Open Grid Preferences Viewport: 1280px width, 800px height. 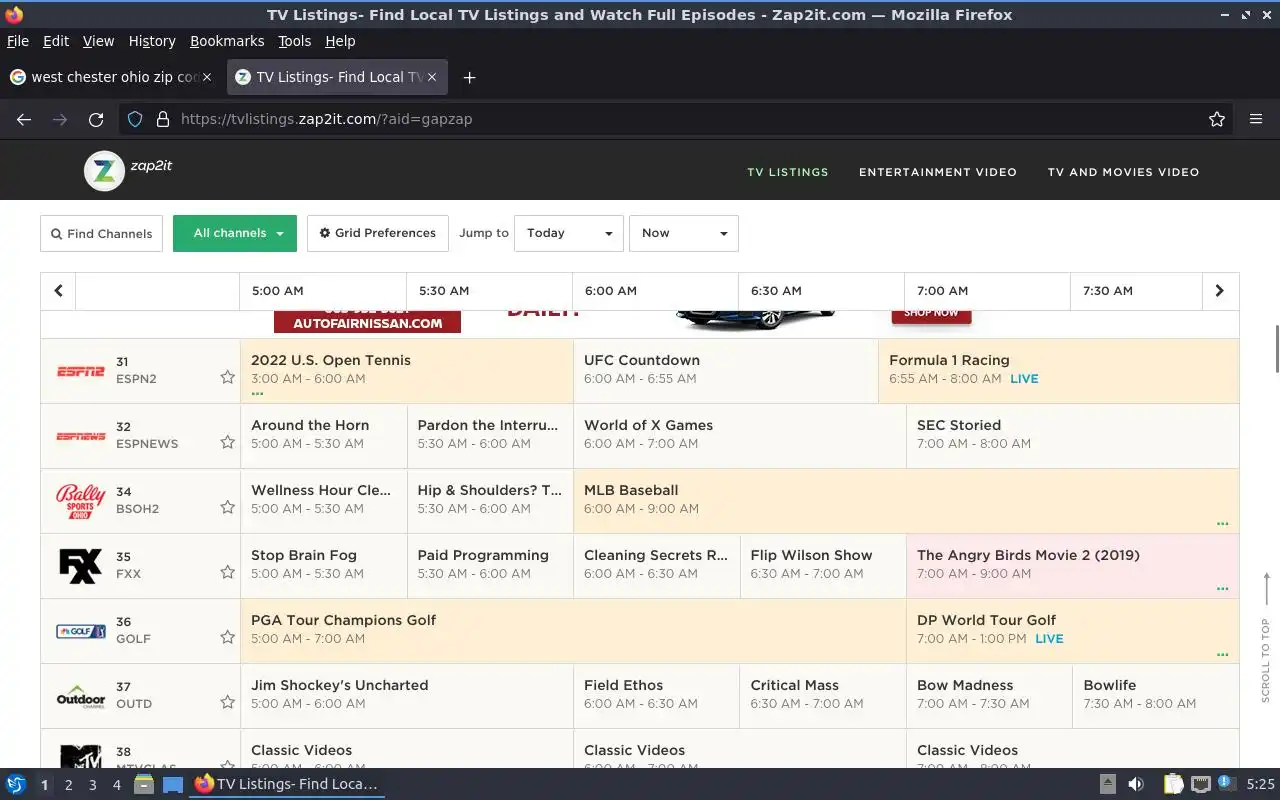point(378,233)
